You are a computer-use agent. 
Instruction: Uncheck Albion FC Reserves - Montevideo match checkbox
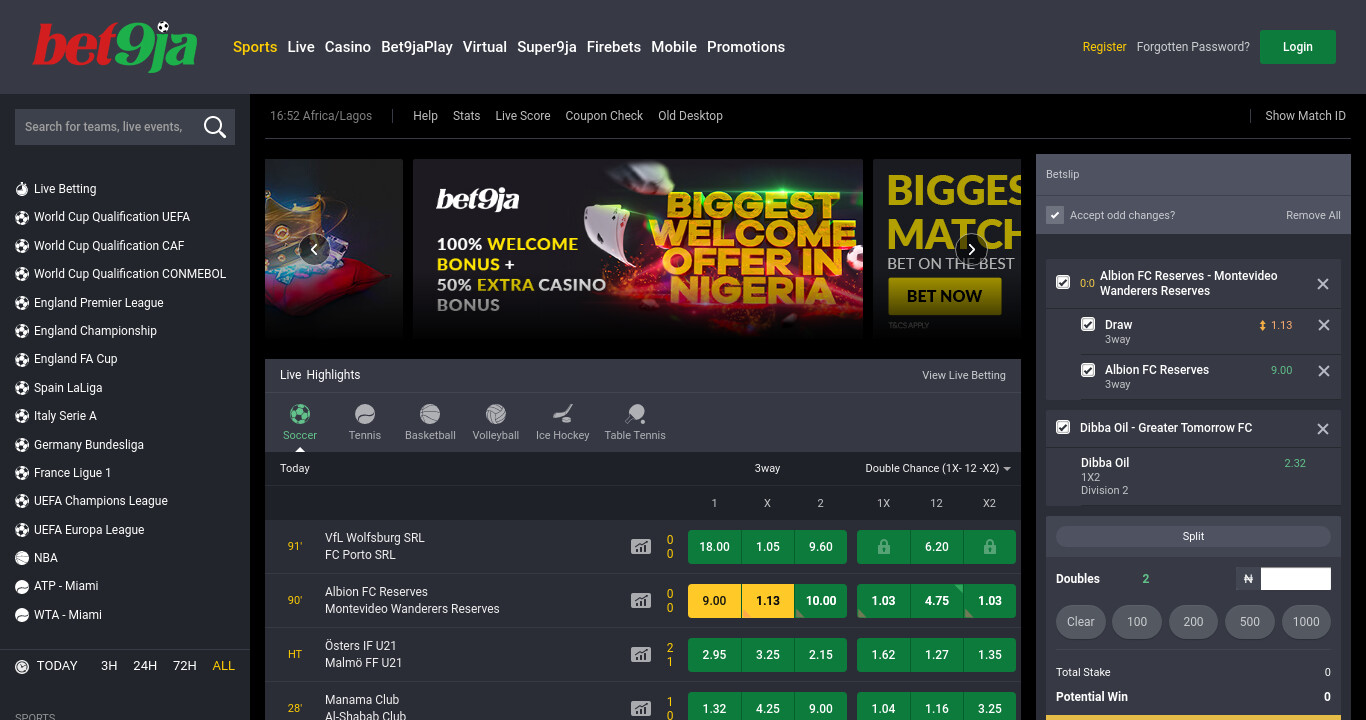tap(1063, 283)
